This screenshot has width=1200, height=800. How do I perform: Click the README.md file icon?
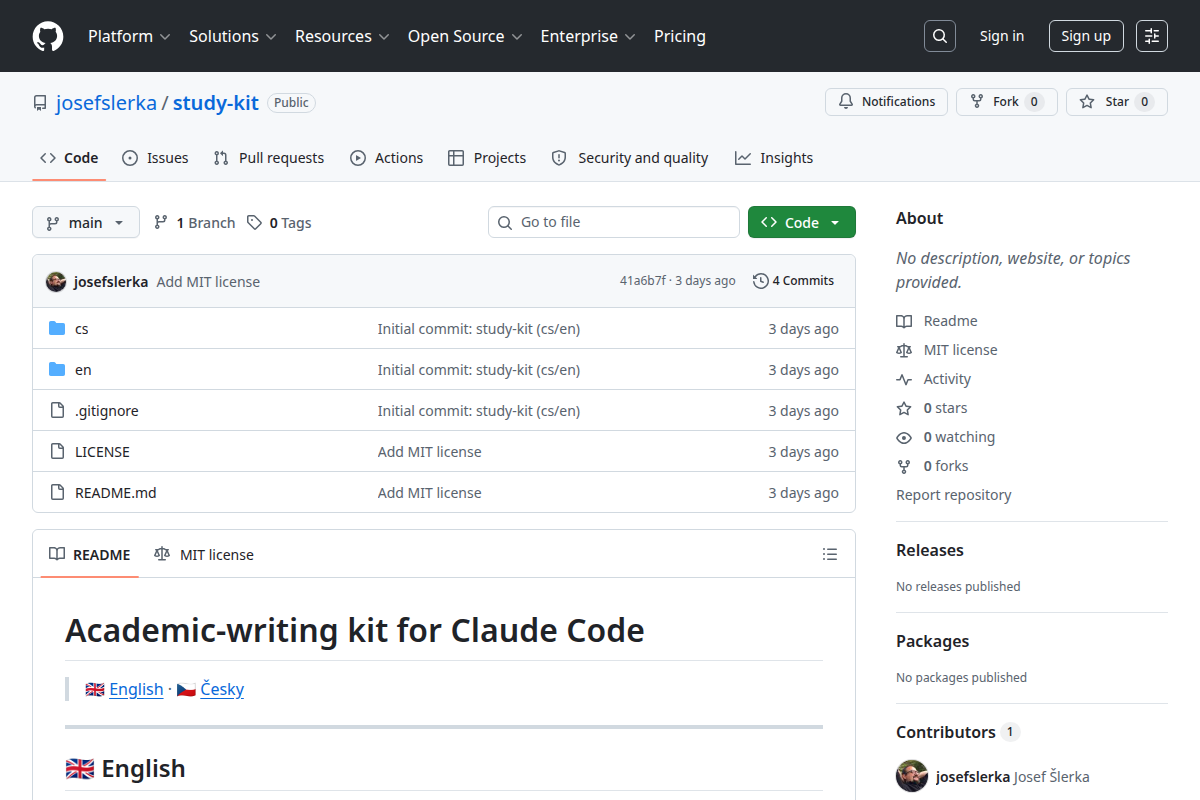coord(57,493)
